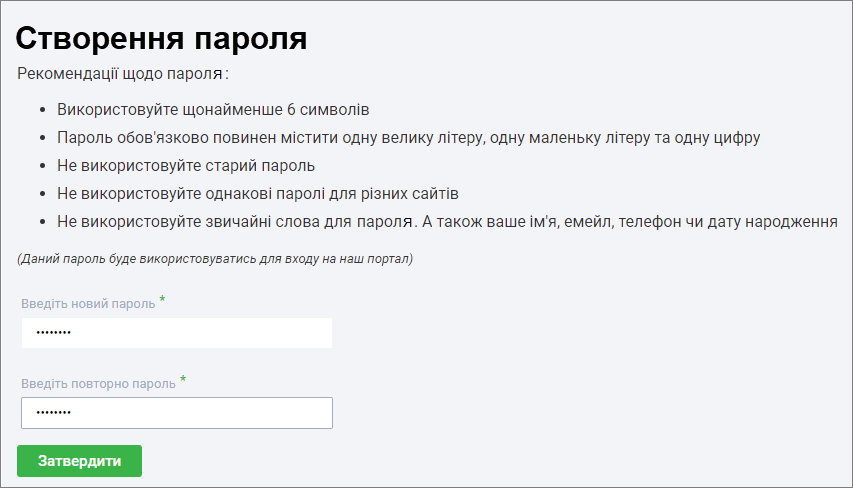Click the 'Рекомендації щодо пароля:' text
Screen dimensions: 853x488
123,73
